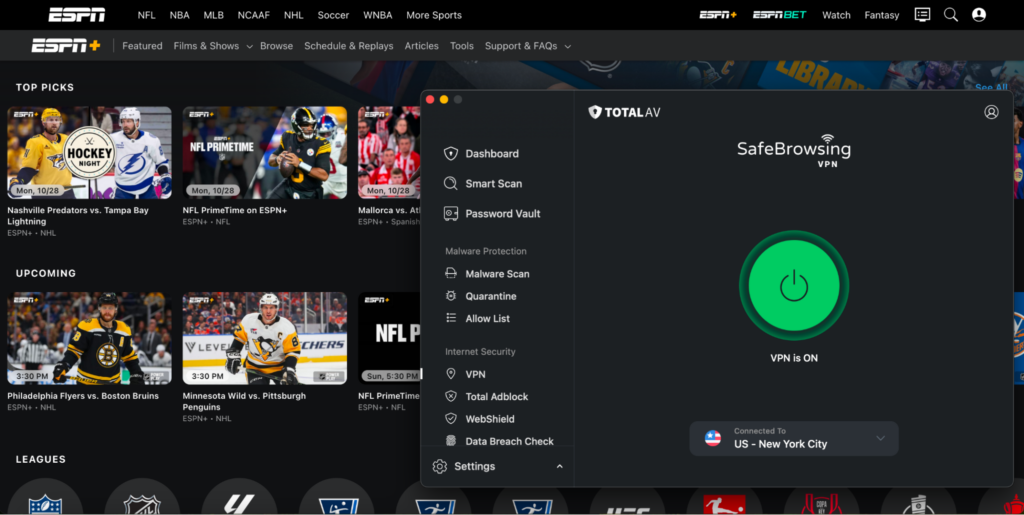Open the Data Breach Check fingerprint icon
Image resolution: width=1024 pixels, height=515 pixels.
(x=451, y=441)
